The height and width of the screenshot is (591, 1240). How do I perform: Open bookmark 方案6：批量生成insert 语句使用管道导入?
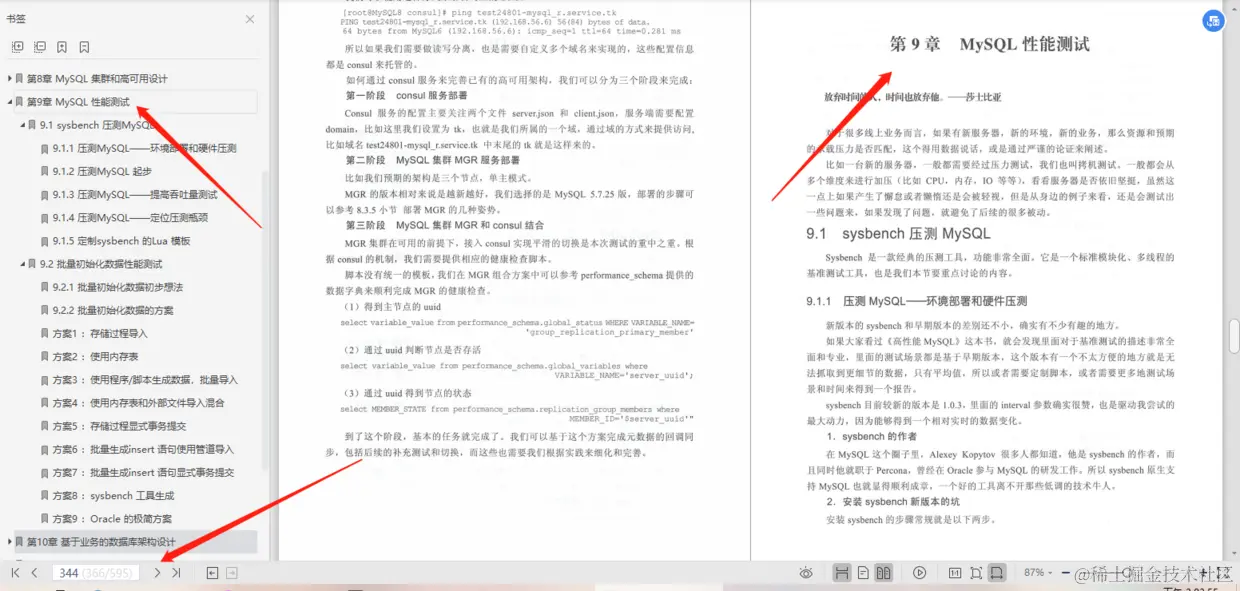point(143,449)
